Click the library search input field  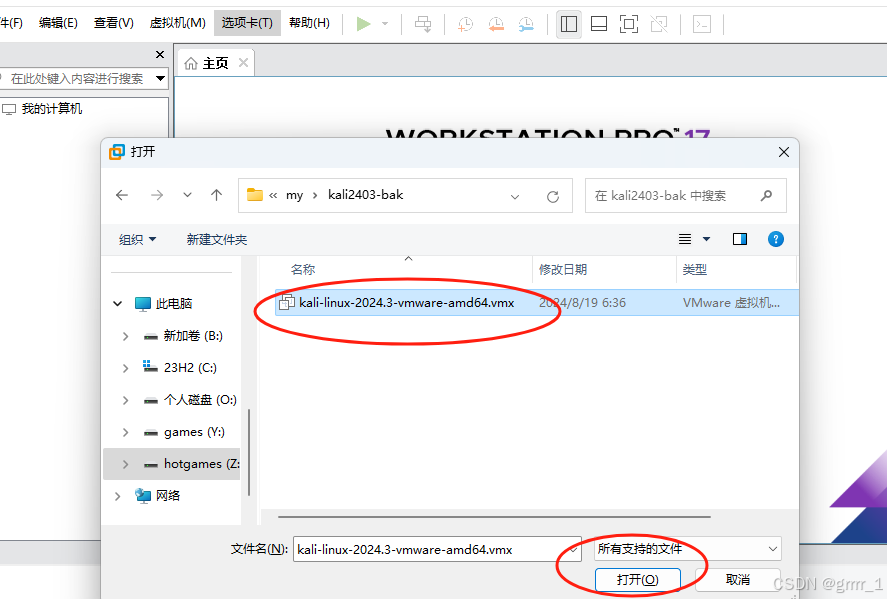[x=76, y=79]
